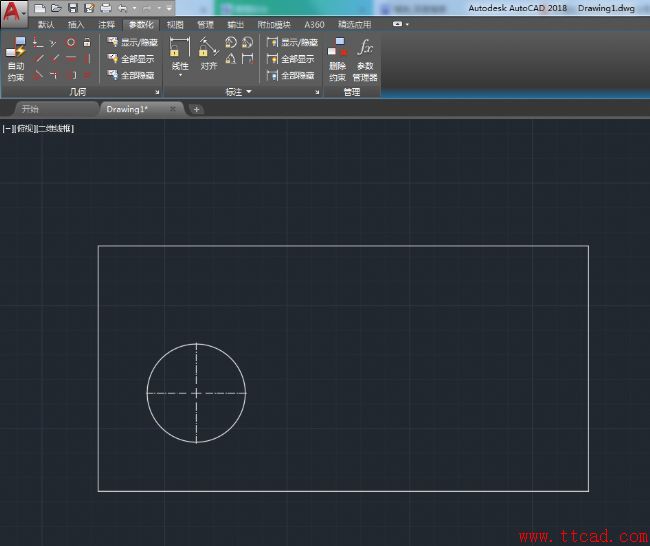
Task: Open 几何 panel constraint settings launcher
Action: coord(157,92)
